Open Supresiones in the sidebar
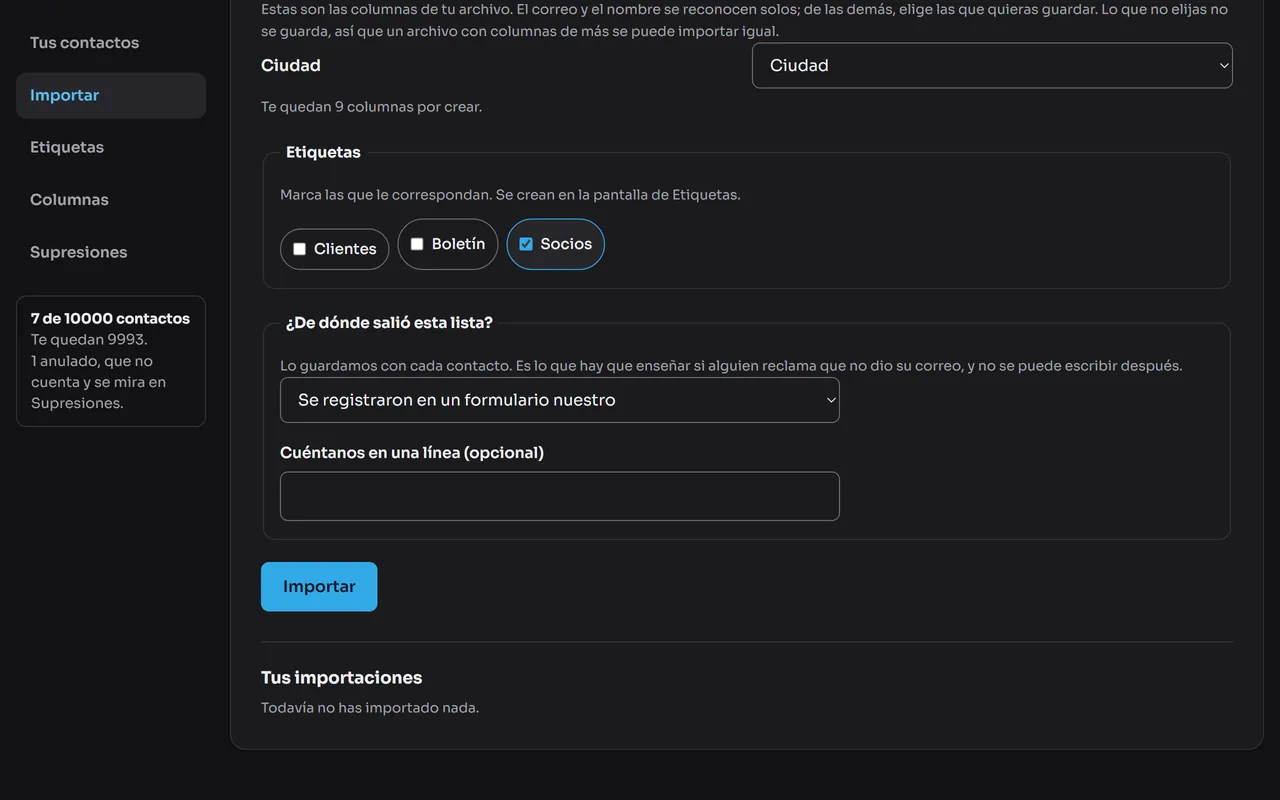 pos(78,252)
